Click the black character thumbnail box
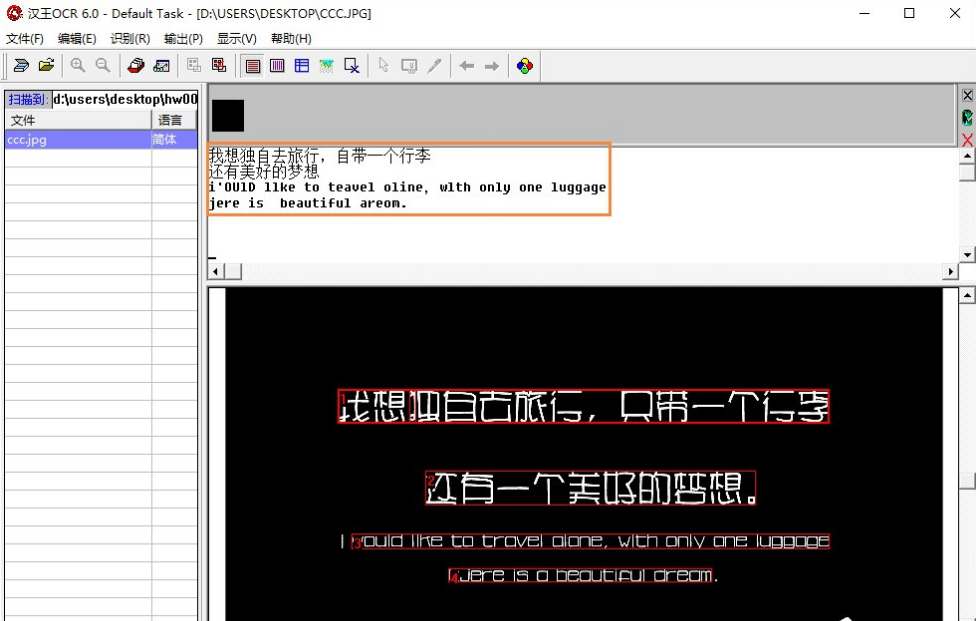 click(x=228, y=115)
